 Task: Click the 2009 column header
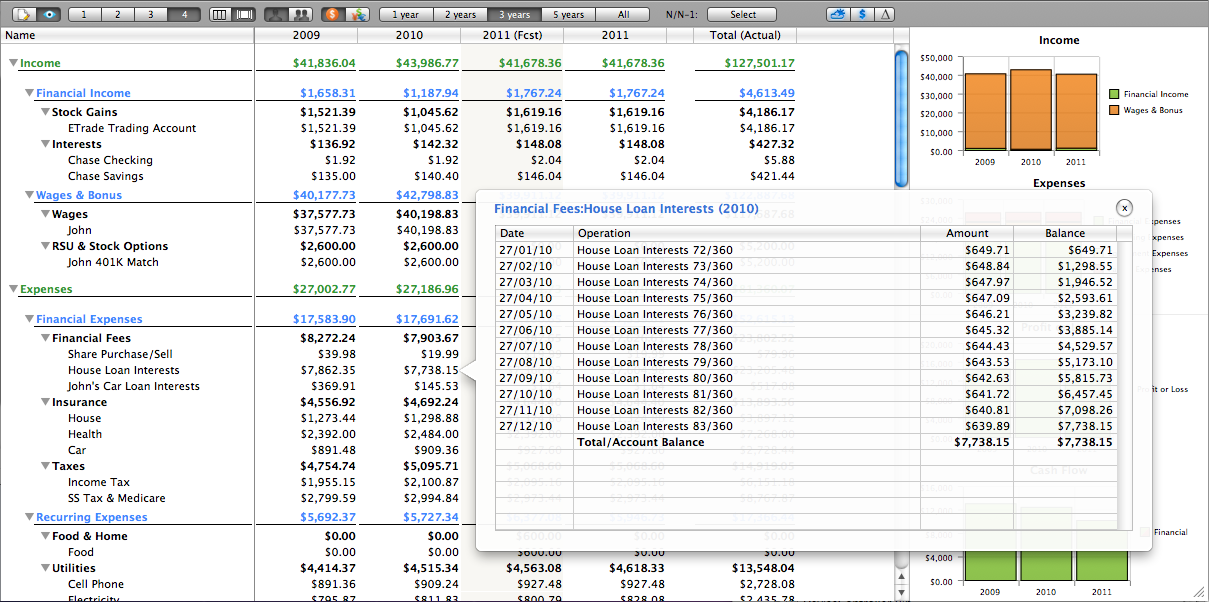coord(306,35)
